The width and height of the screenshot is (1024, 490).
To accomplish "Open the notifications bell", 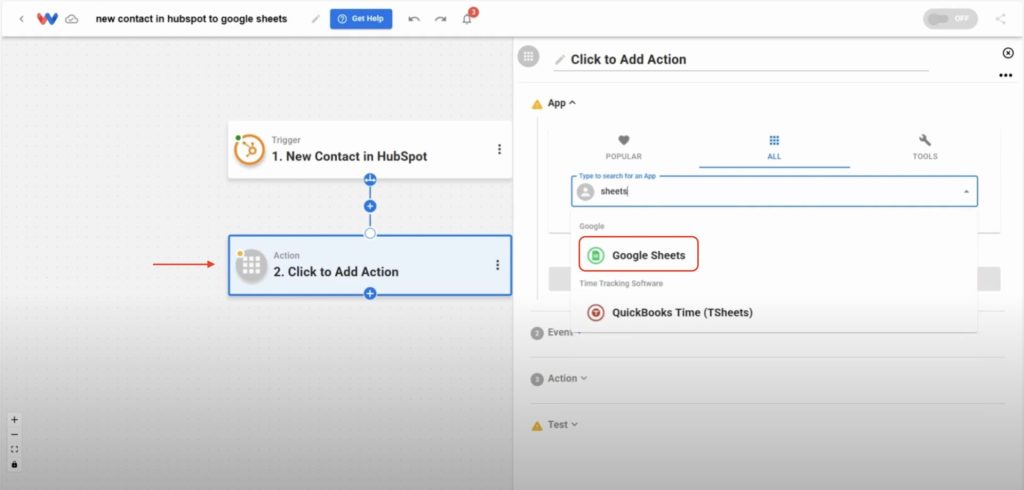I will 467,19.
